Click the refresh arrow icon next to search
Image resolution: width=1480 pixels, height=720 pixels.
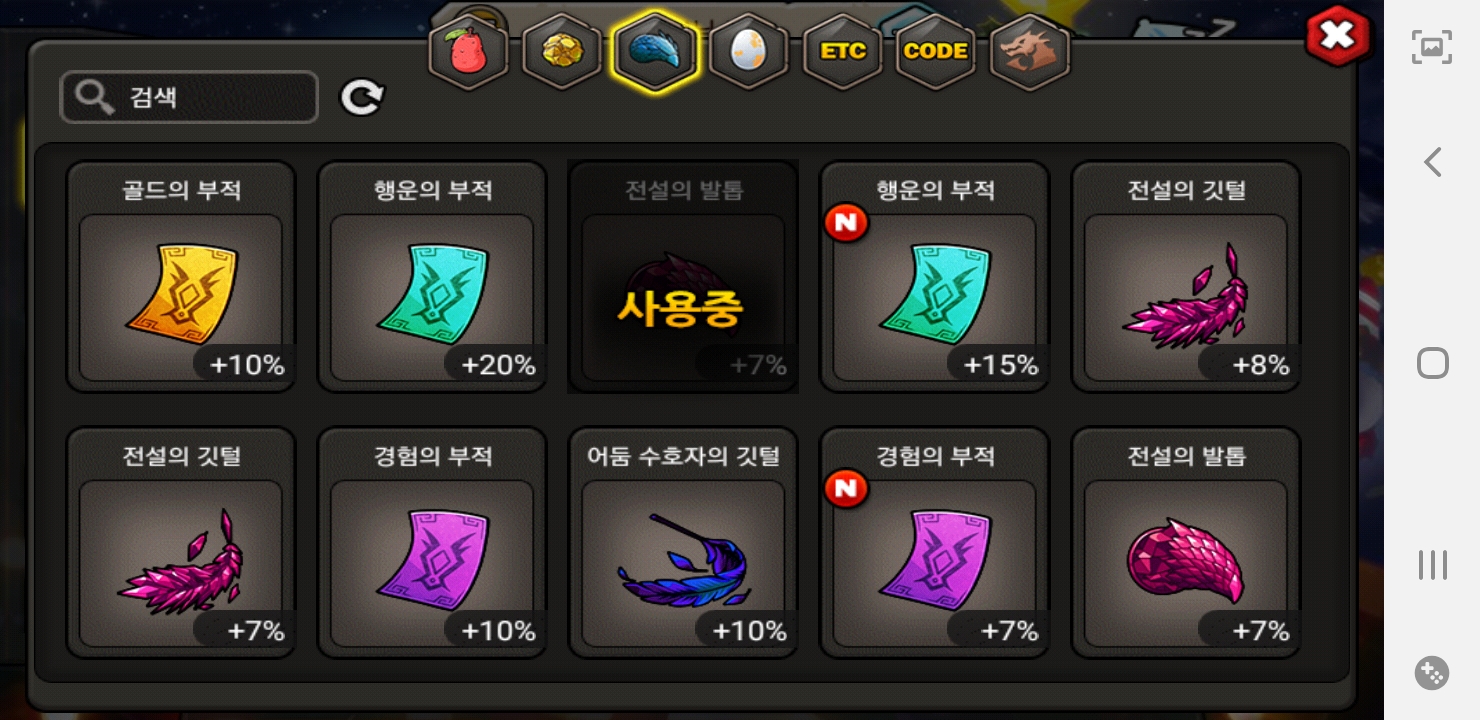pos(361,97)
